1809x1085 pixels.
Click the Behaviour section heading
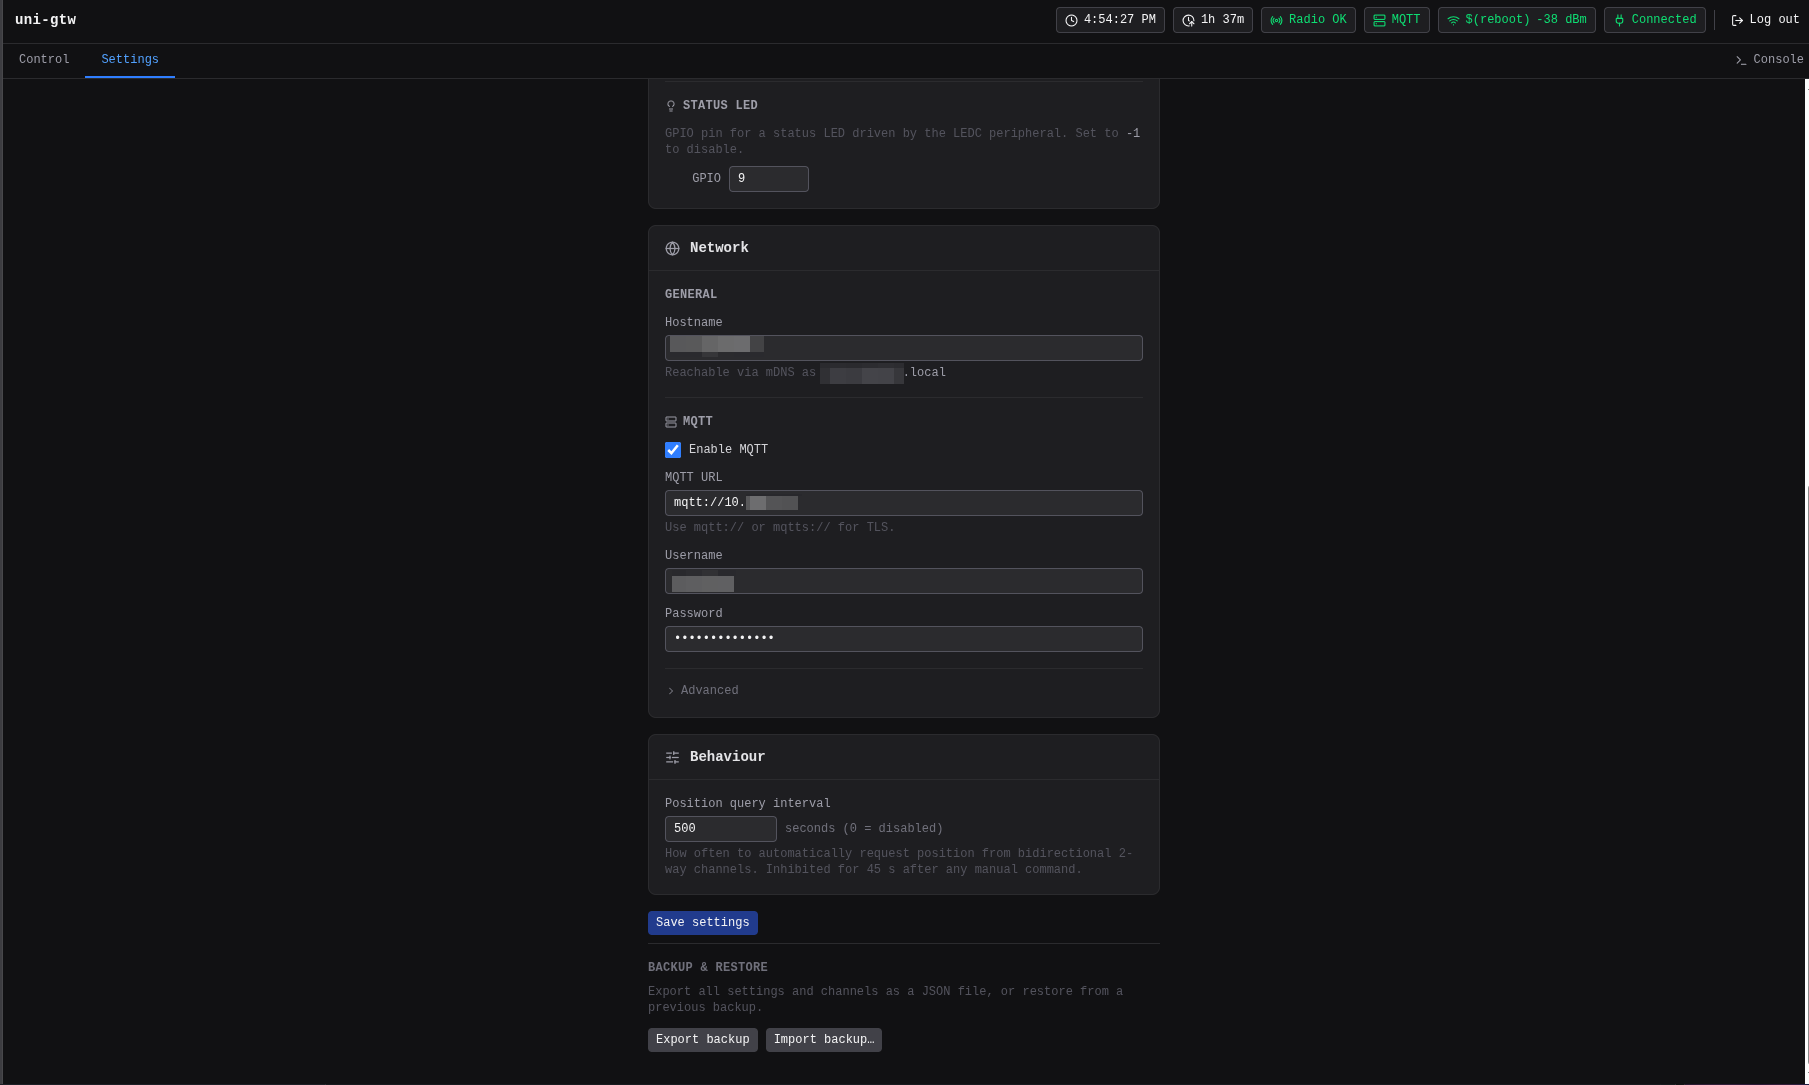[727, 757]
